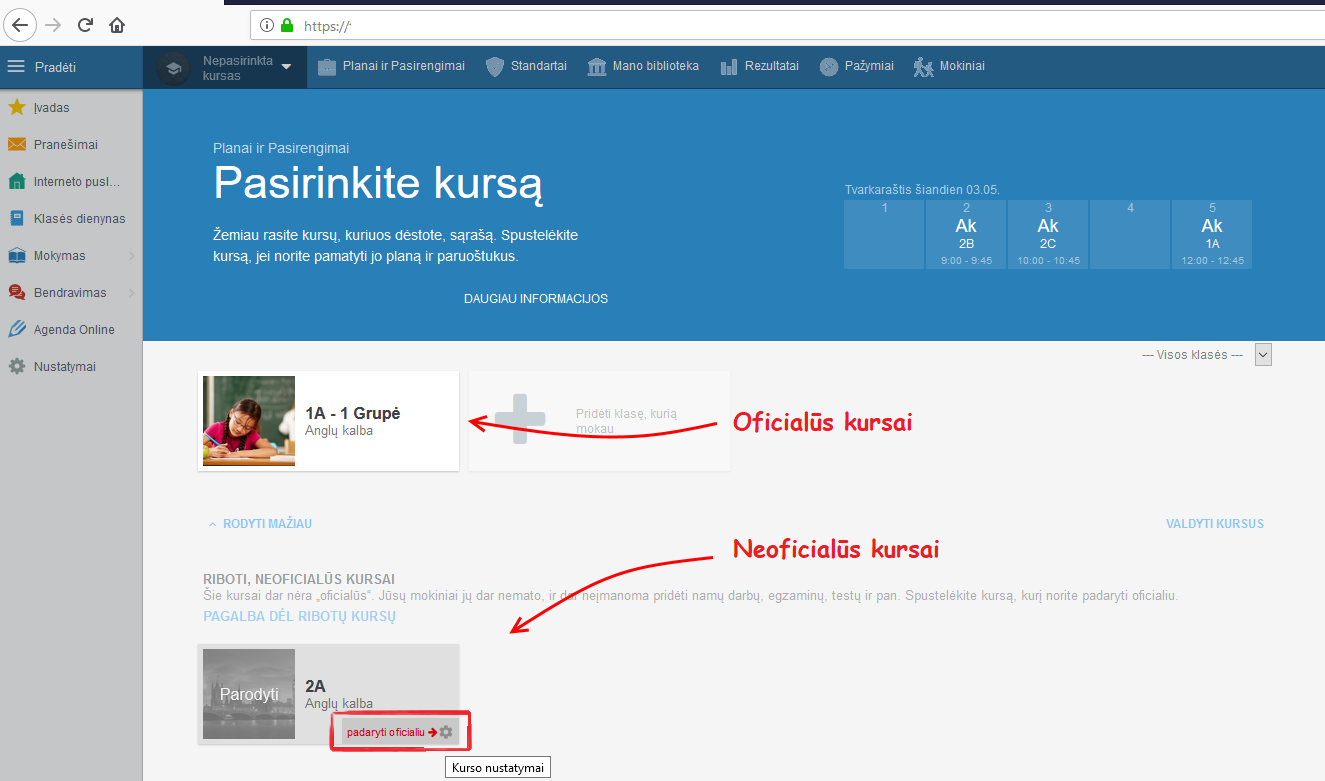Open Agenda Online pencil icon
Image resolution: width=1325 pixels, height=781 pixels.
(x=16, y=330)
